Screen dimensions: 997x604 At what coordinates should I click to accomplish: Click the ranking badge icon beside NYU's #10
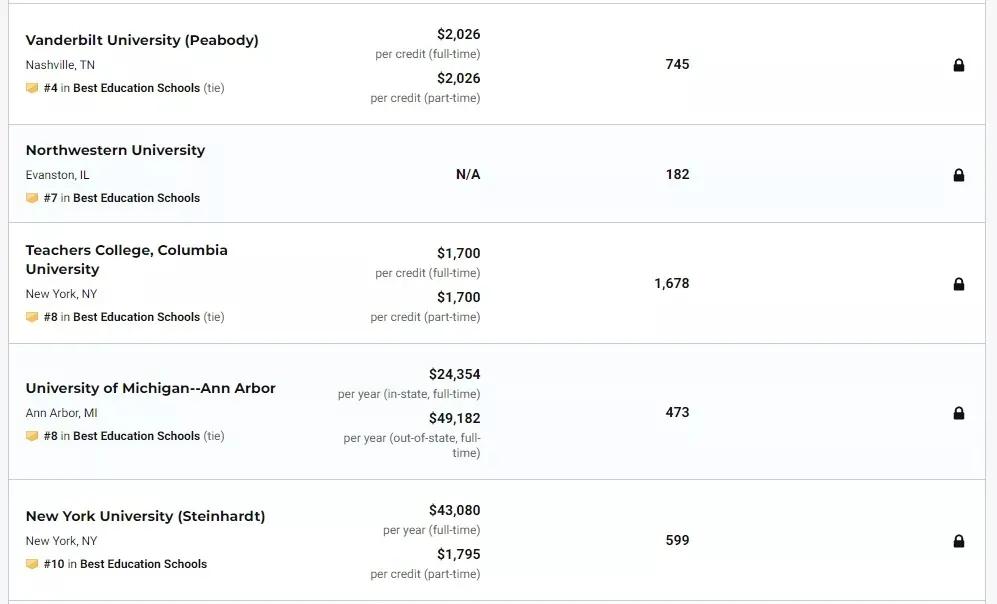coord(32,564)
